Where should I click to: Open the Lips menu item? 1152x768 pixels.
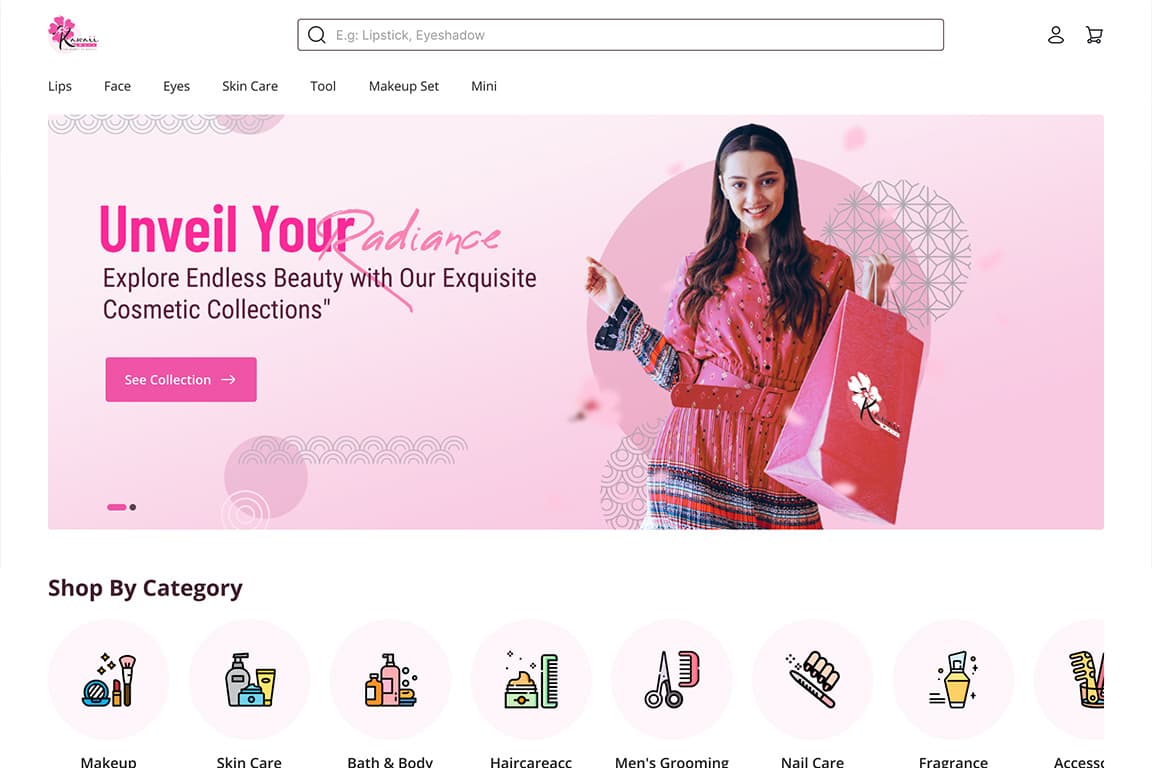(60, 86)
